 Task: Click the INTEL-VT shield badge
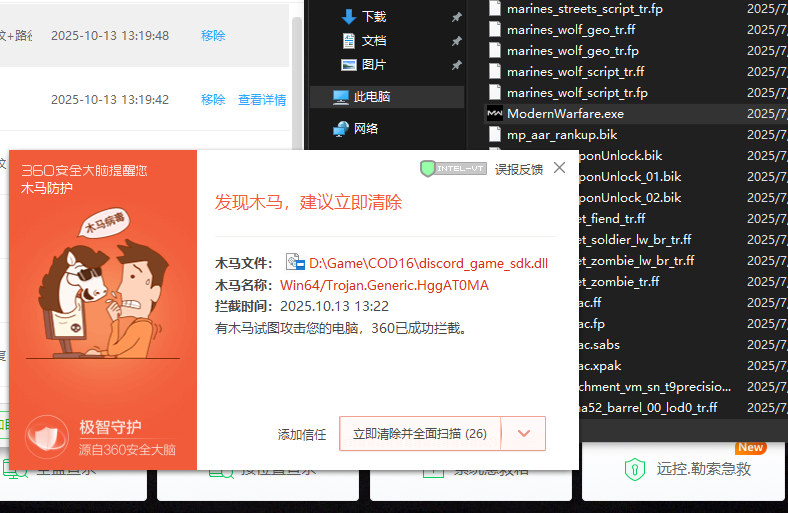coord(453,169)
